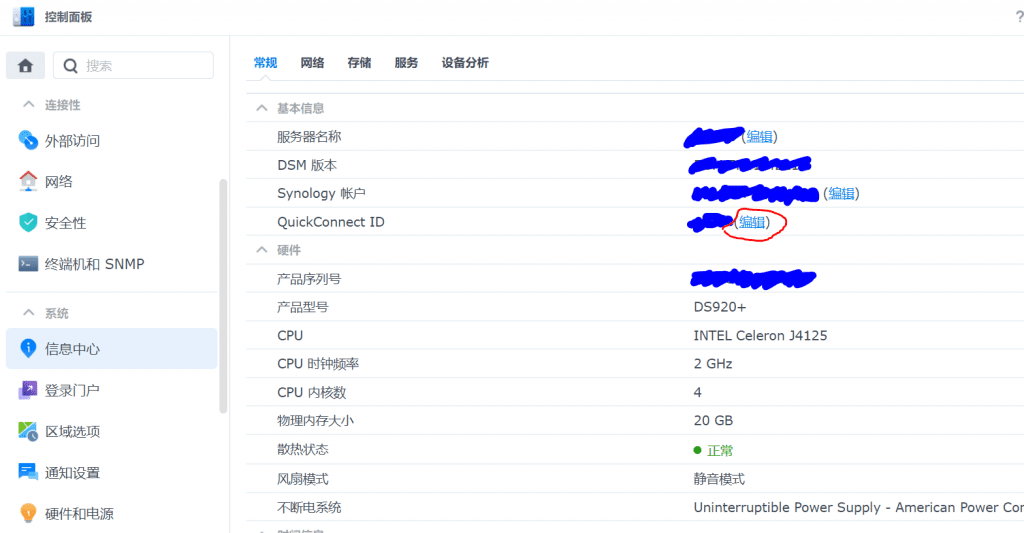Collapse the 连接性 sidebar group
This screenshot has width=1024, height=533.
coord(28,105)
